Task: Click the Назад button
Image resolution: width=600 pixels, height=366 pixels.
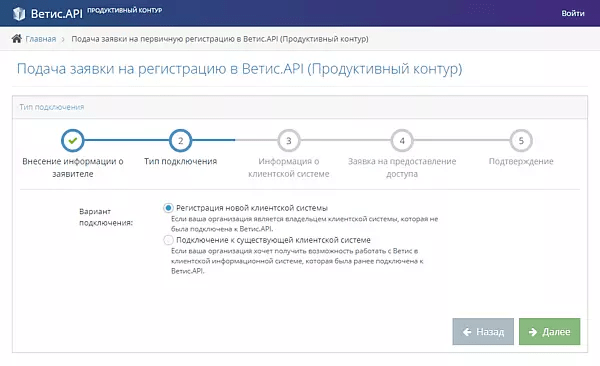Action: pos(483,332)
